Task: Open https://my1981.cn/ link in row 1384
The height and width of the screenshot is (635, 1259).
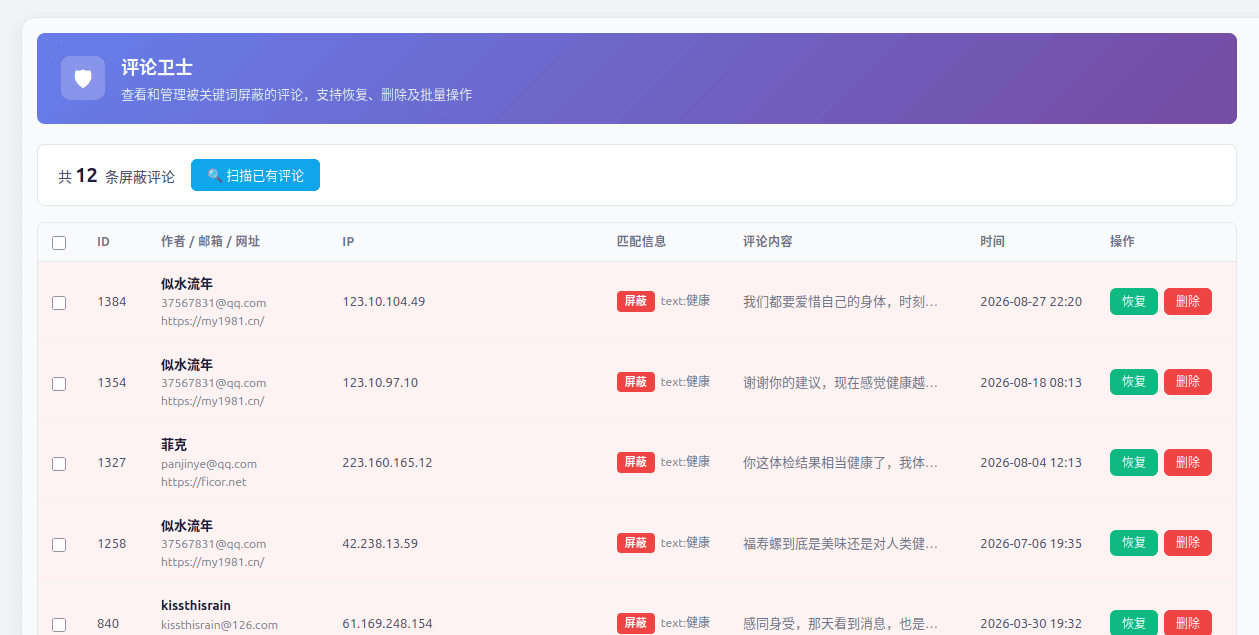Action: [x=212, y=321]
